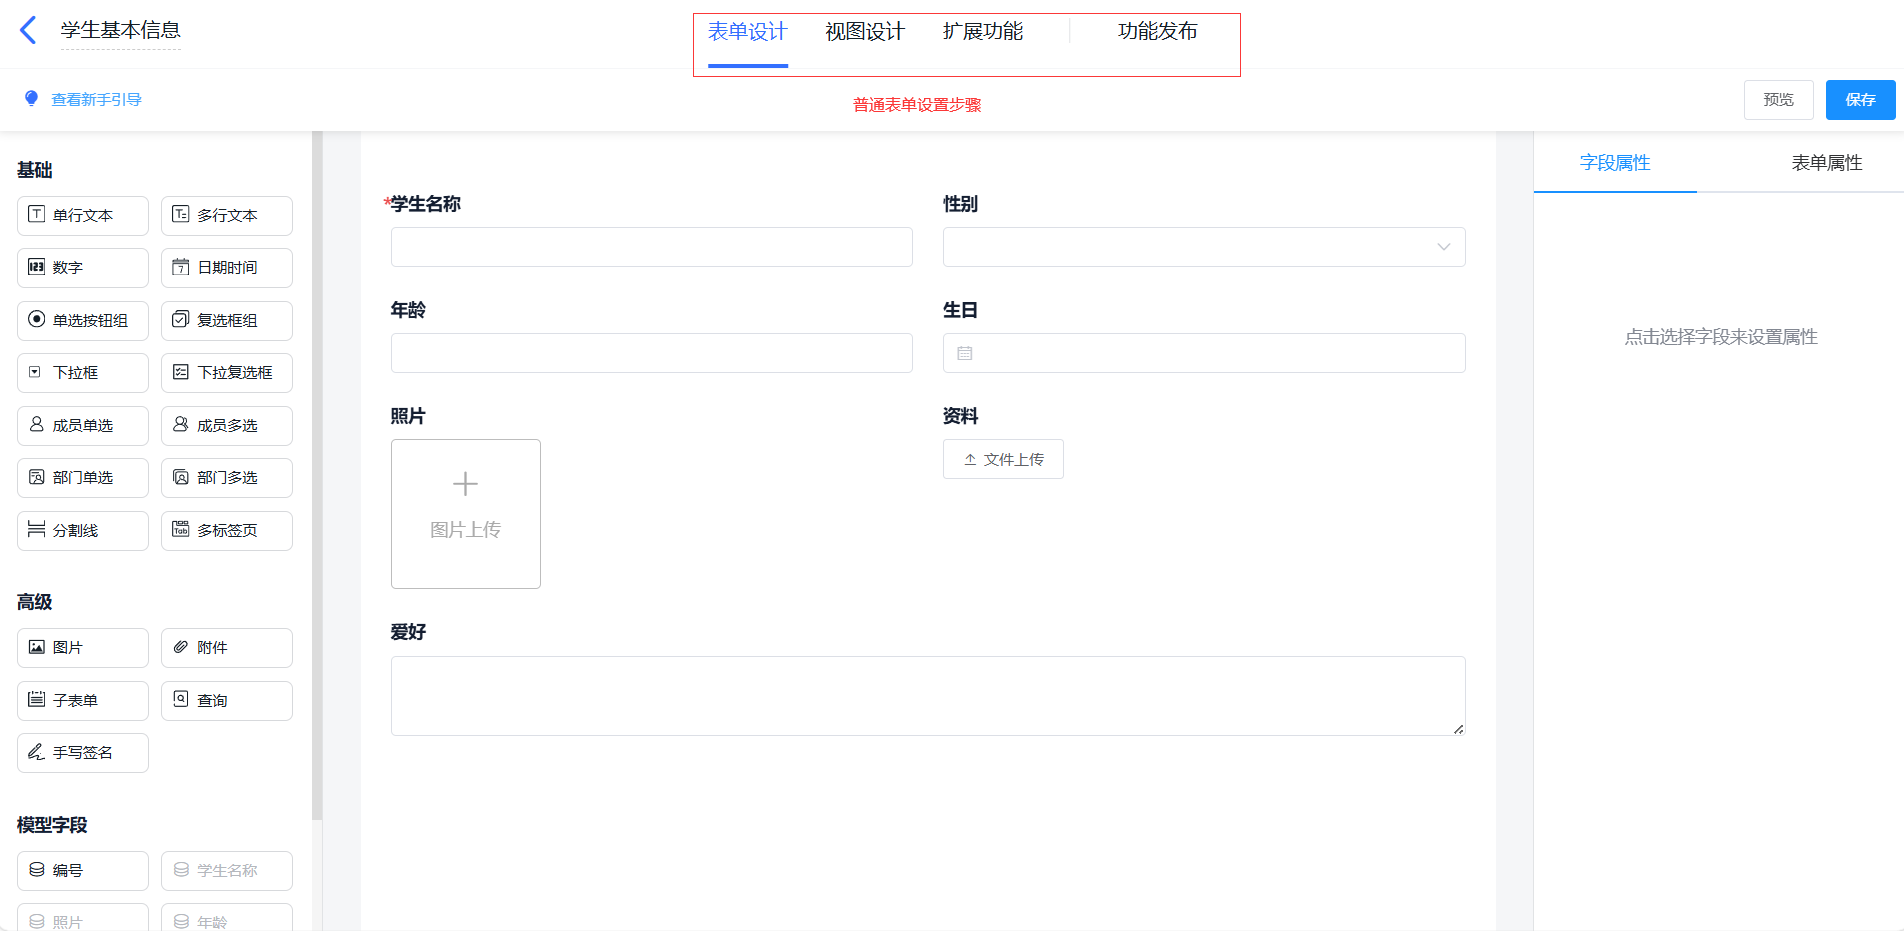Open the 性别 dropdown
This screenshot has height=931, width=1904.
[x=1204, y=247]
